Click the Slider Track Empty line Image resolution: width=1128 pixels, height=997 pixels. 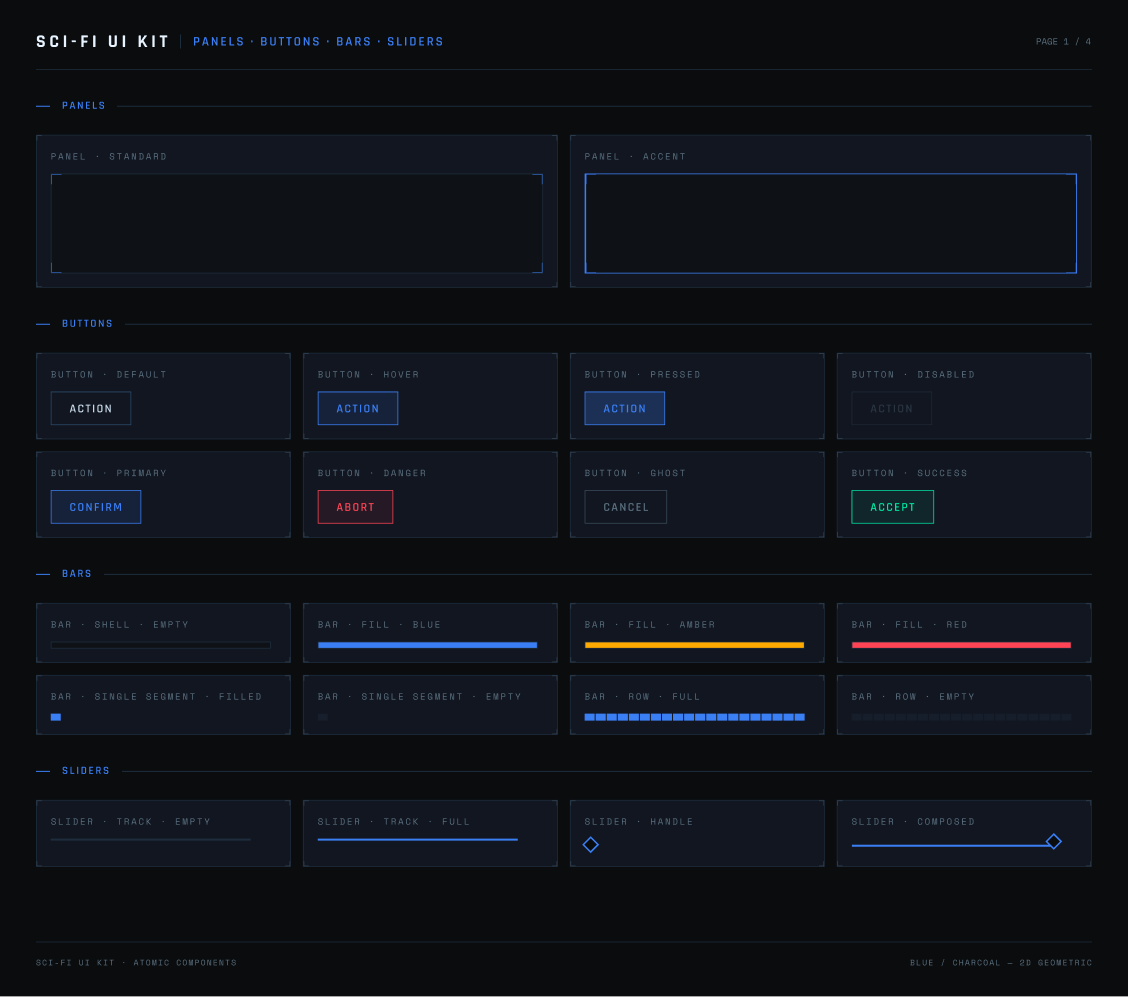[150, 839]
